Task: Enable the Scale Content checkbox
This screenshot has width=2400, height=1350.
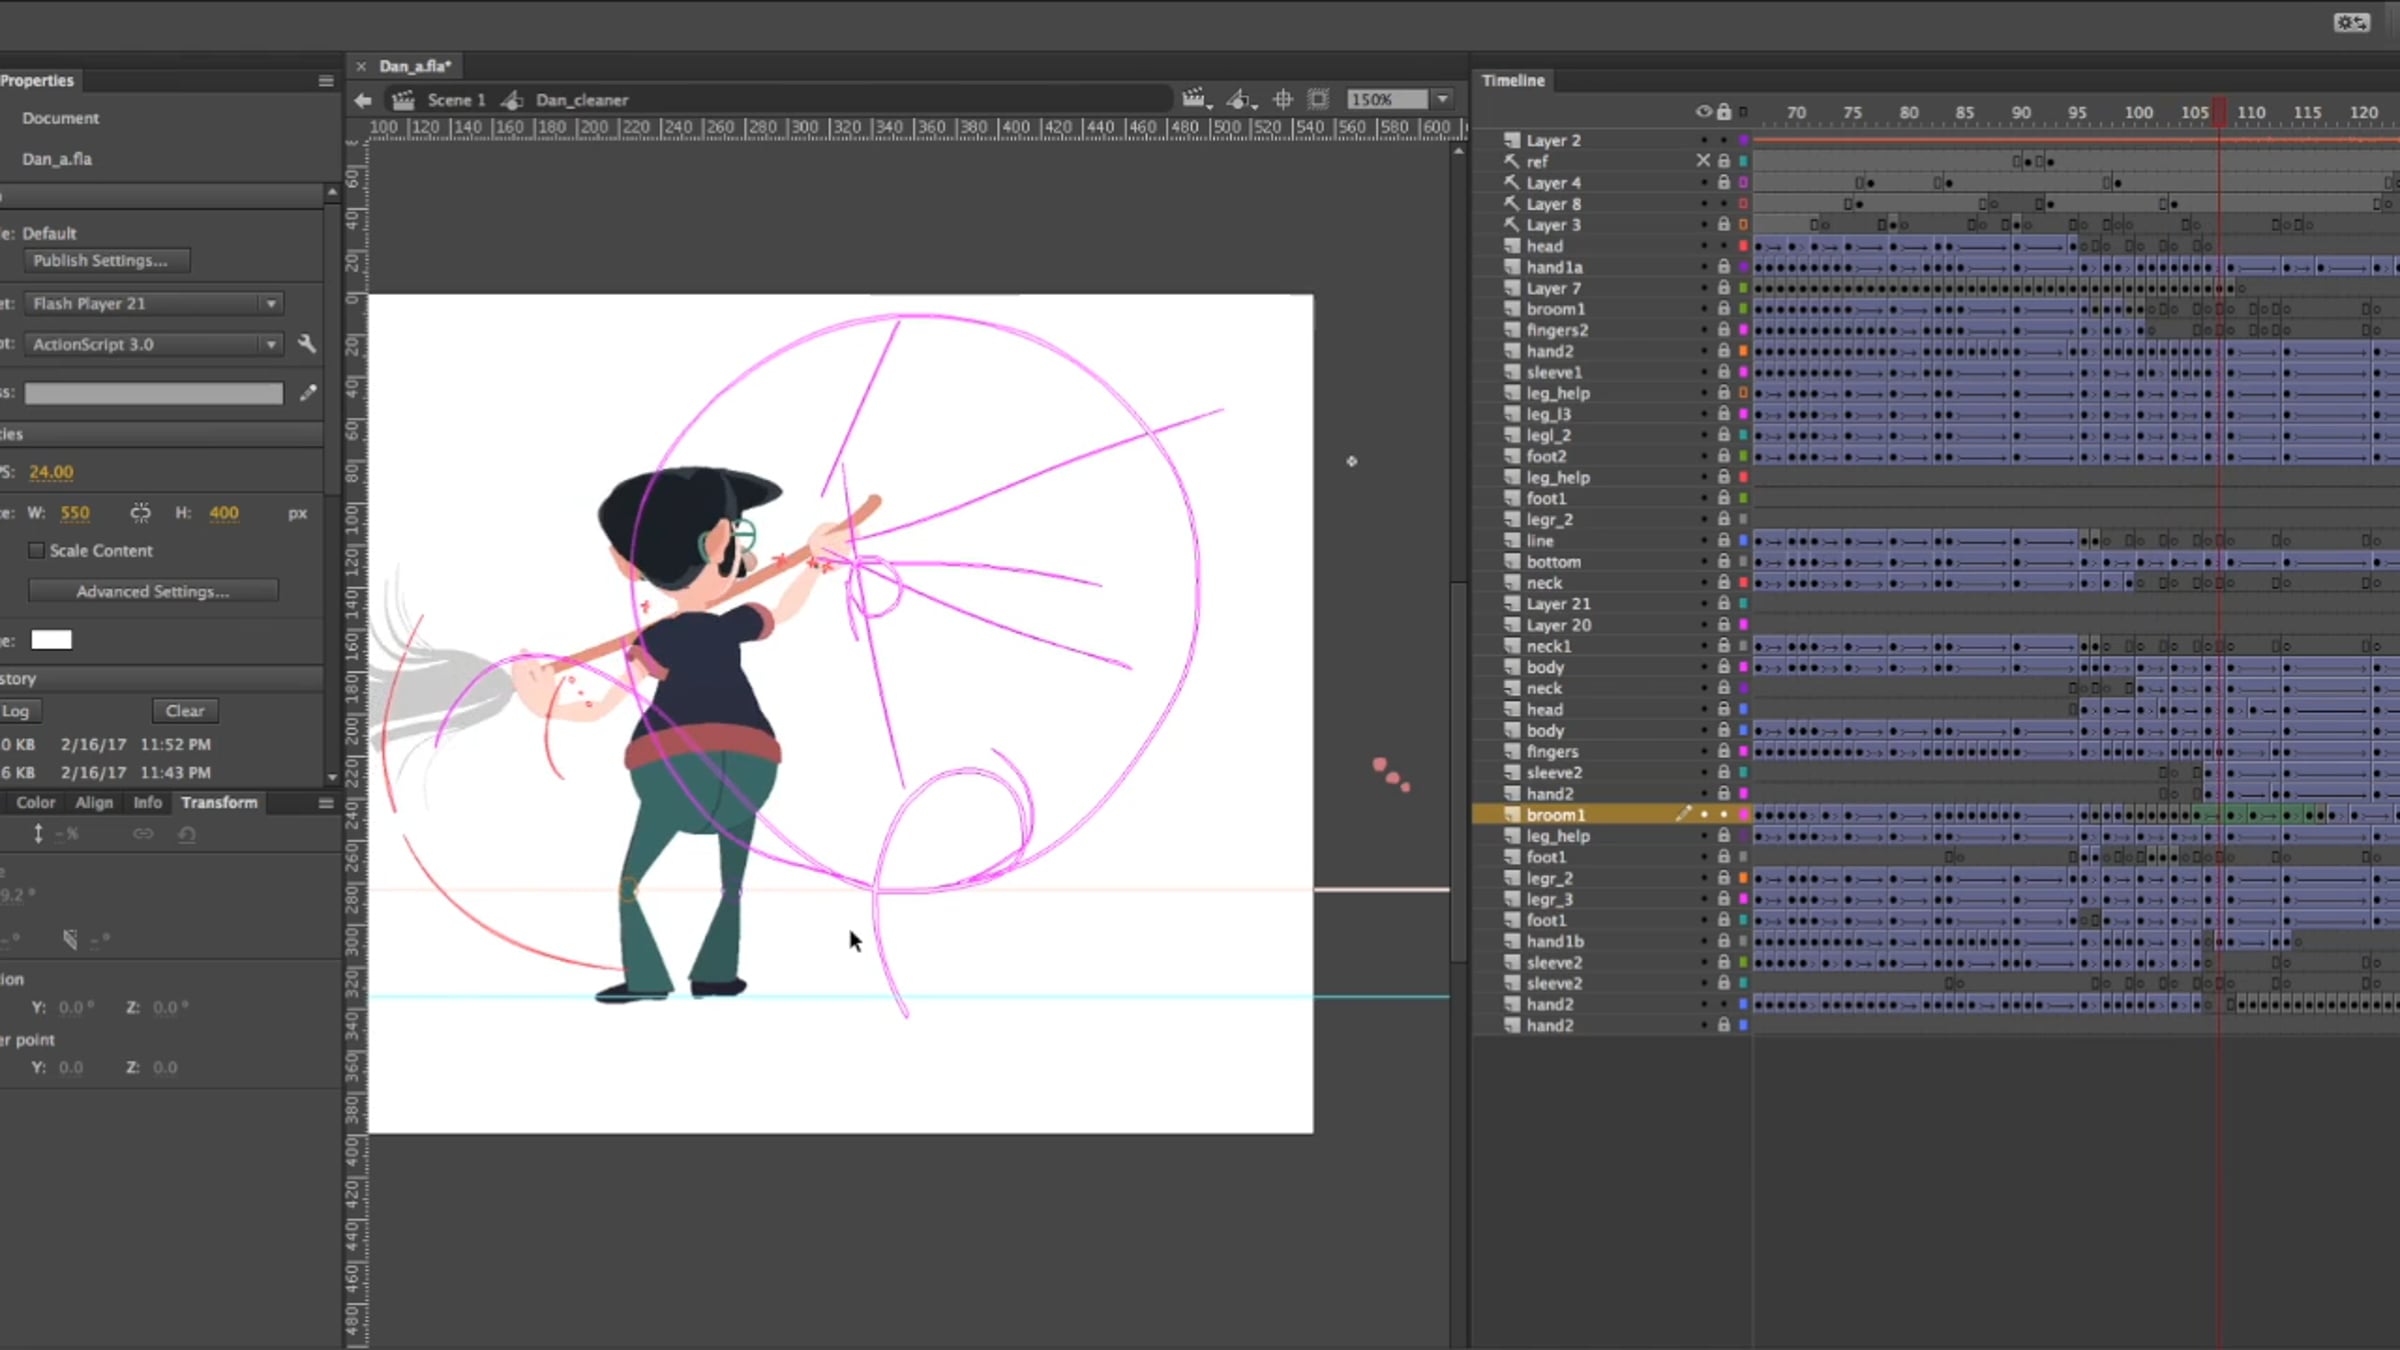Action: coord(37,551)
